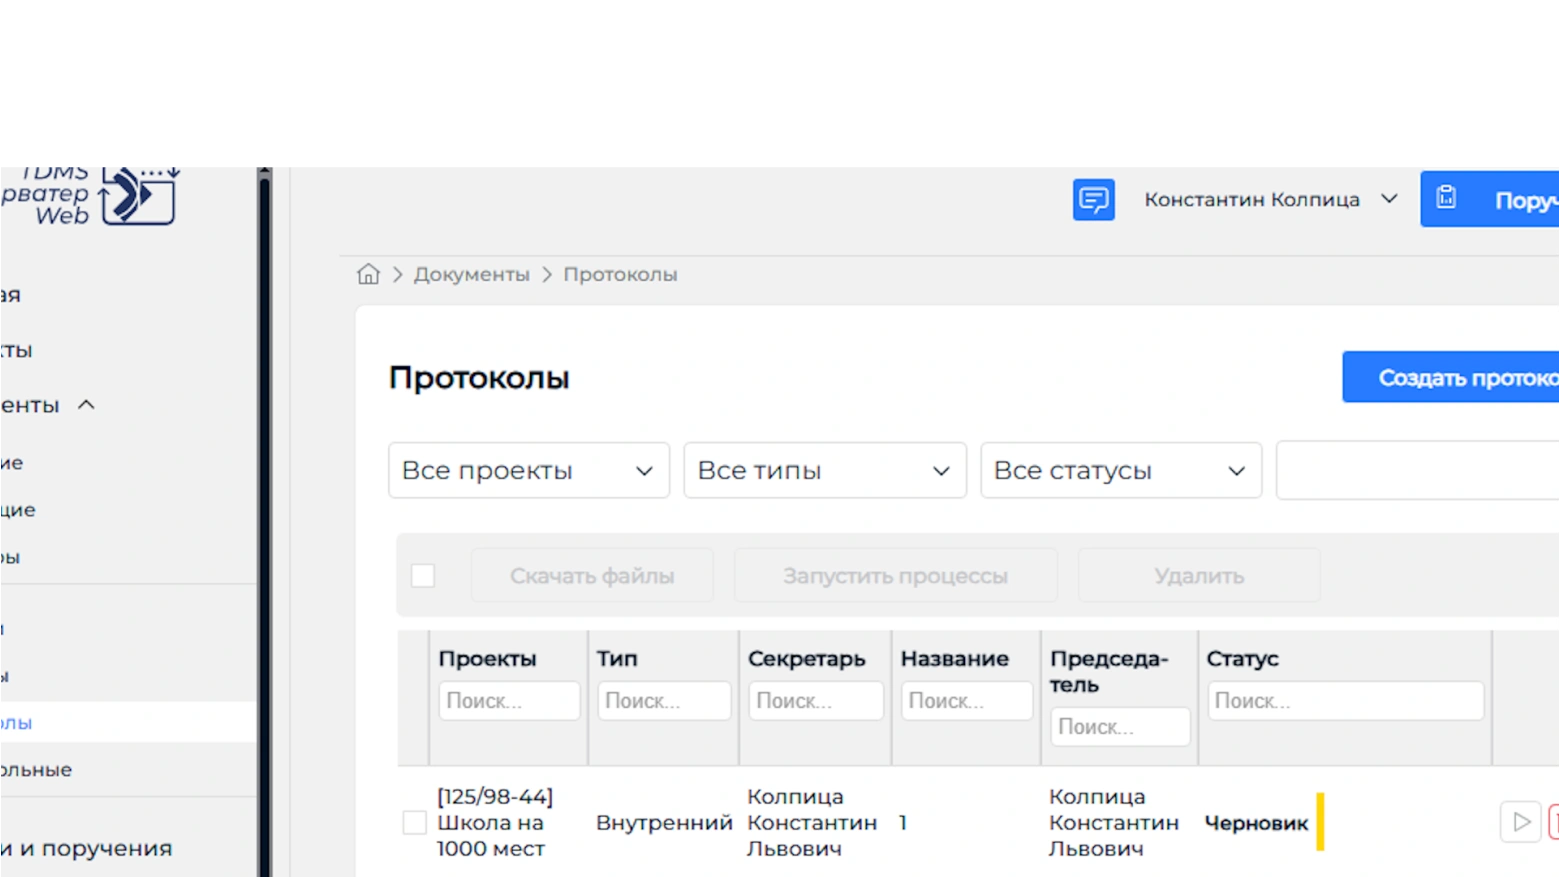This screenshot has height=877, width=1560.
Task: Click the Председатель column search field
Action: pyautogui.click(x=1120, y=727)
